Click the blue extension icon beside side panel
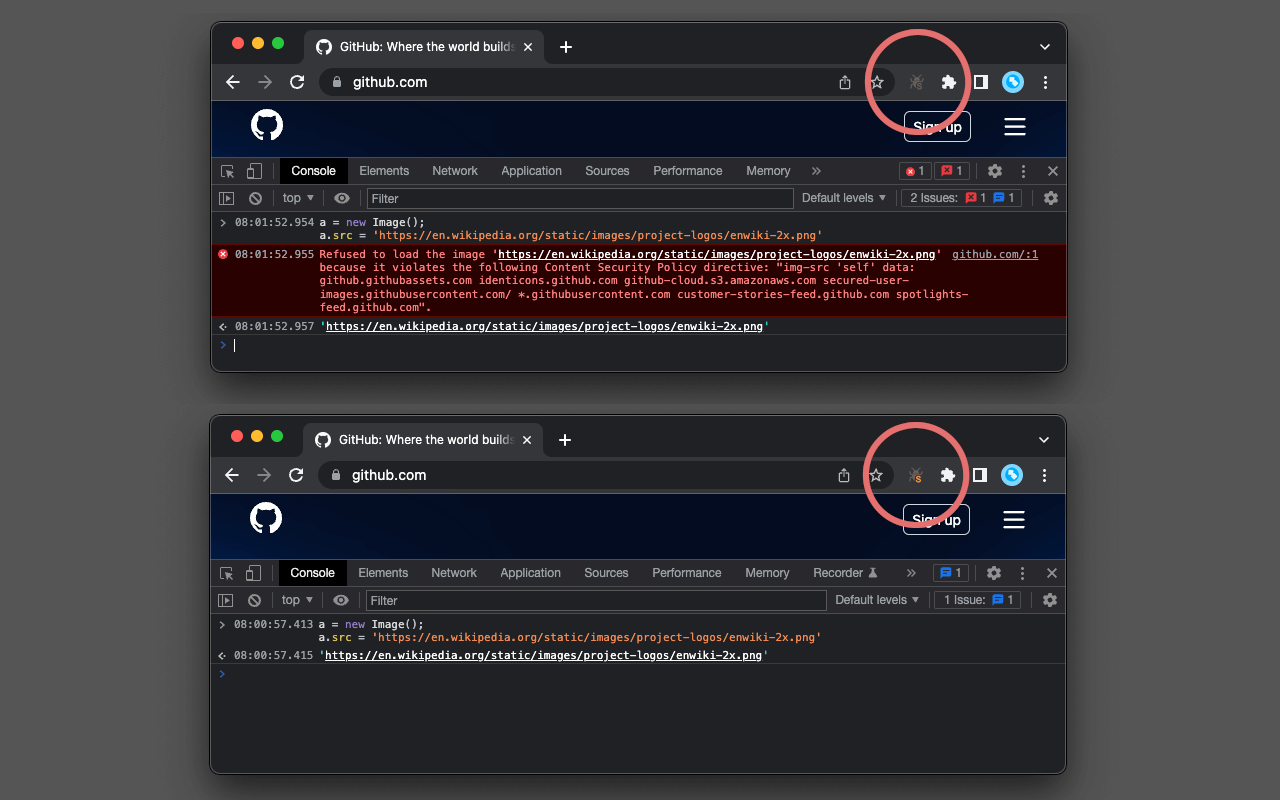This screenshot has width=1280, height=800. coord(1012,82)
